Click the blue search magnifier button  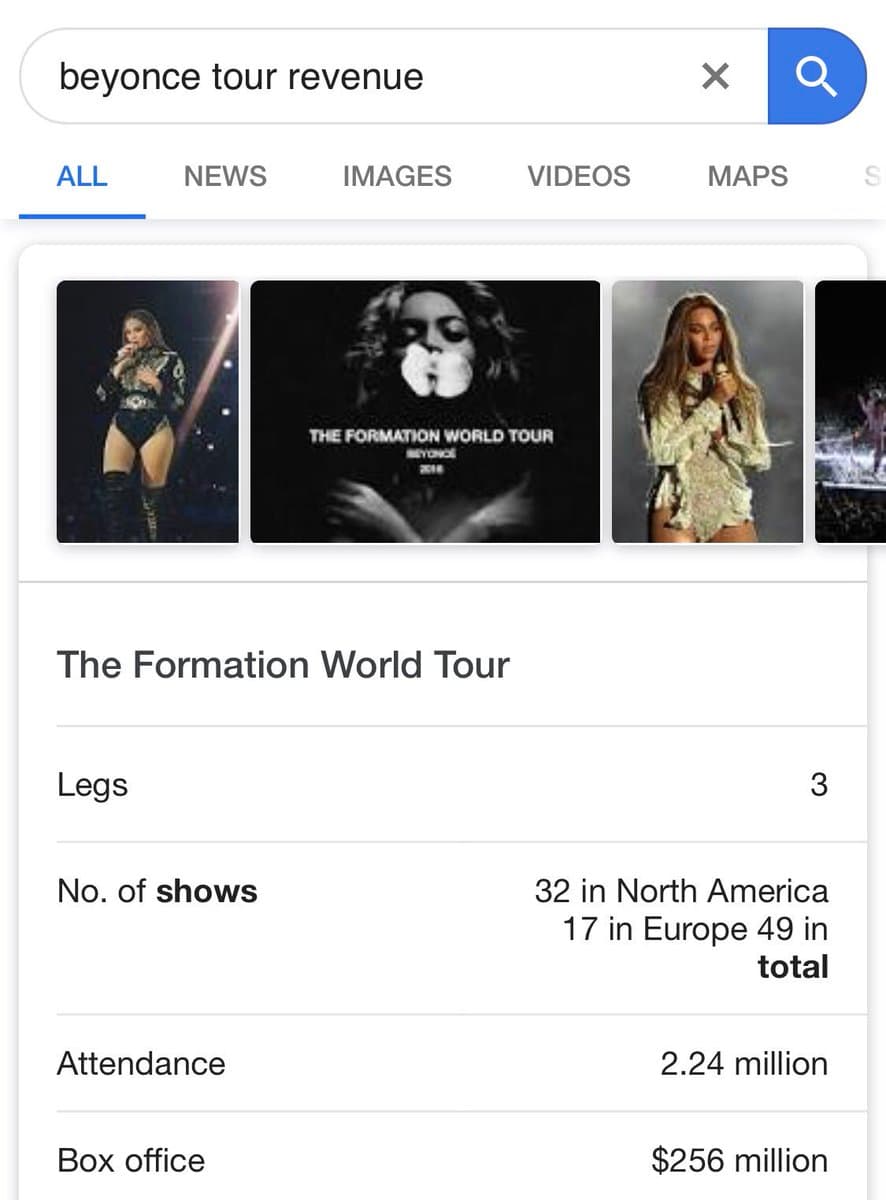[x=815, y=76]
